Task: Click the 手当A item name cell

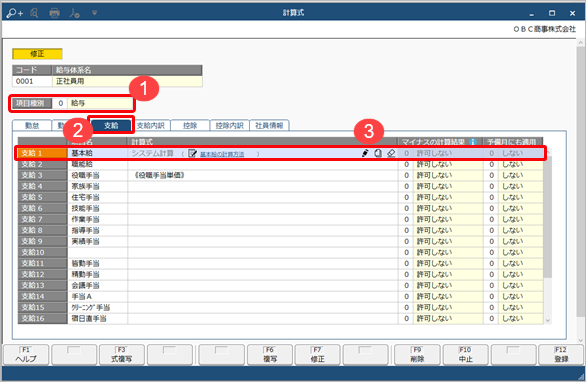Action: pos(98,297)
